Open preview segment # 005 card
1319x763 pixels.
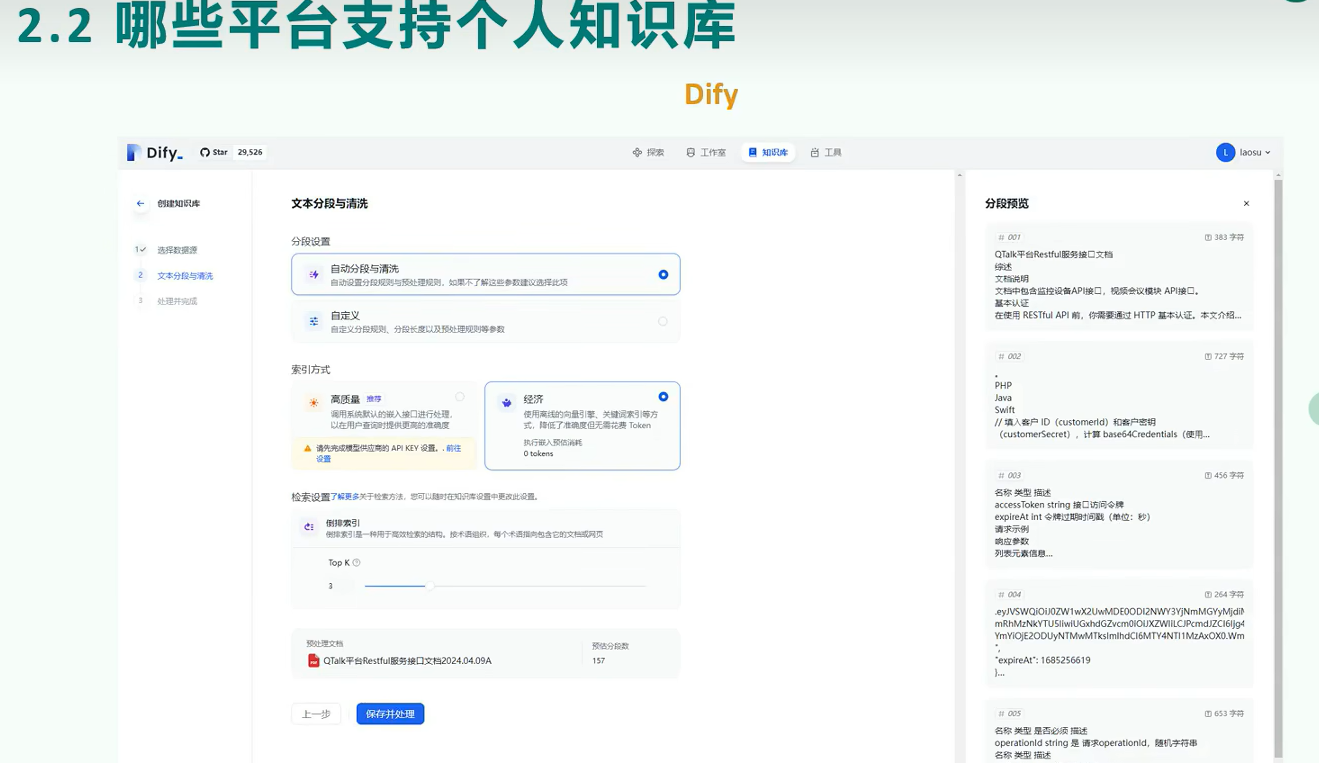[x=1118, y=731]
